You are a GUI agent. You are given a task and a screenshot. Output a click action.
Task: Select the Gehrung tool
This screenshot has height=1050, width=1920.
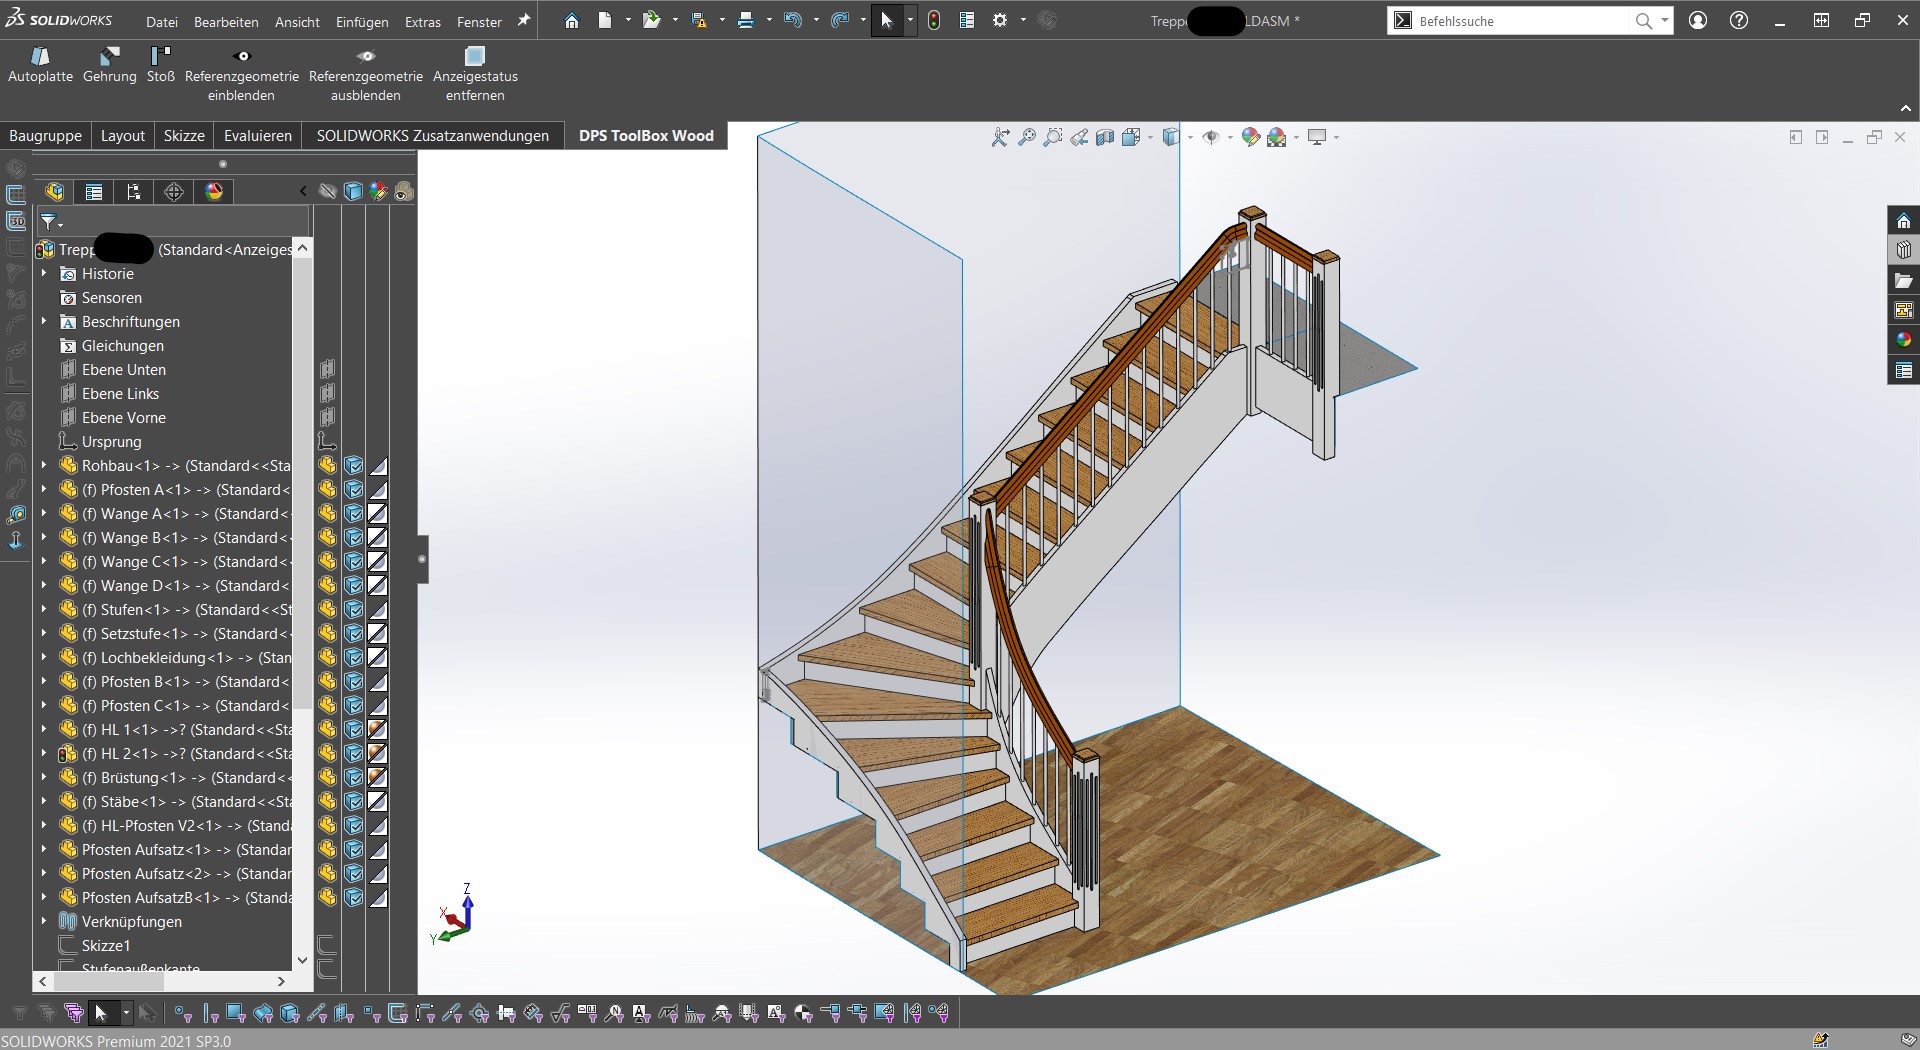pyautogui.click(x=110, y=65)
